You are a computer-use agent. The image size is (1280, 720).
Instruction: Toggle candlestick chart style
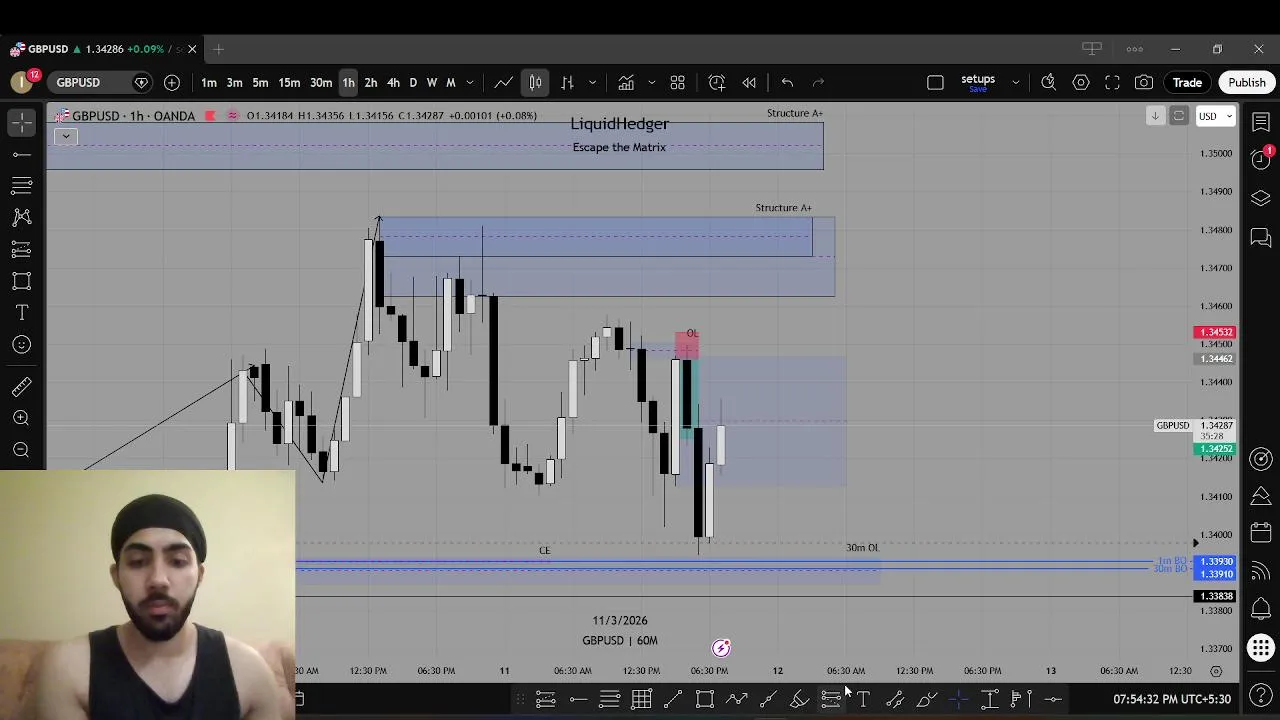coord(536,82)
